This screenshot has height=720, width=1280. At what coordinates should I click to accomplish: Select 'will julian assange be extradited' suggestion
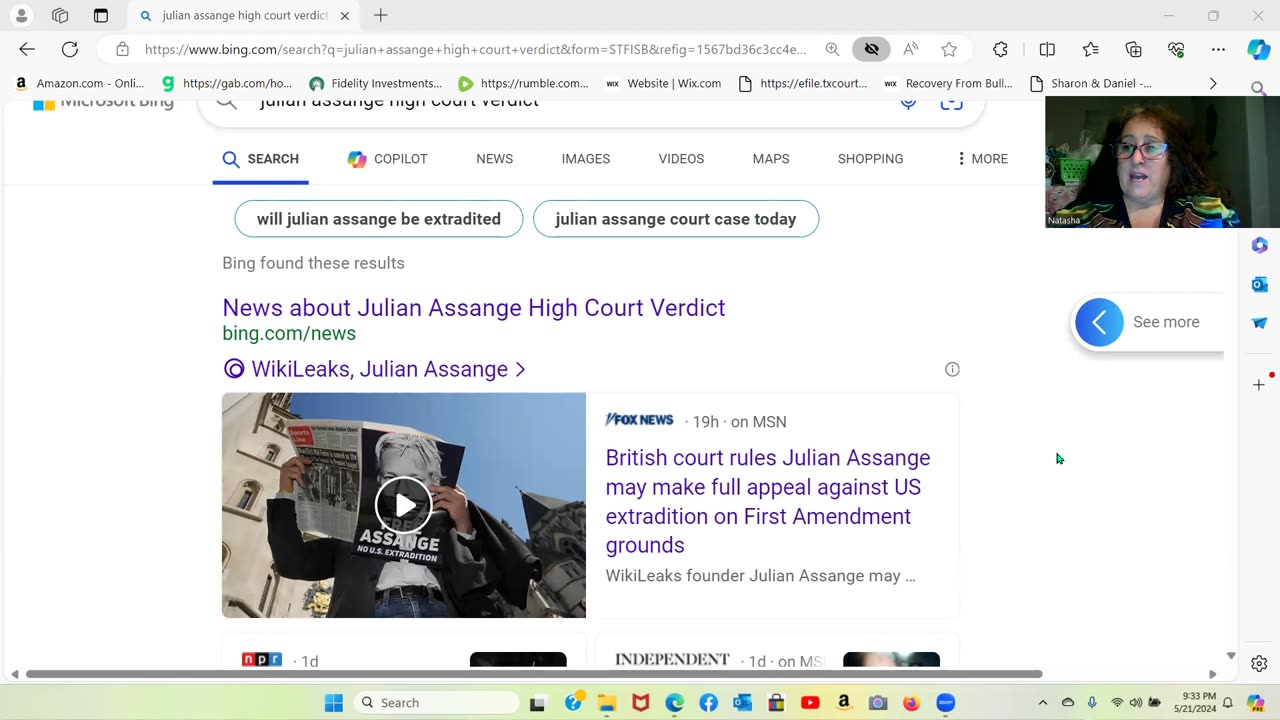click(x=379, y=219)
